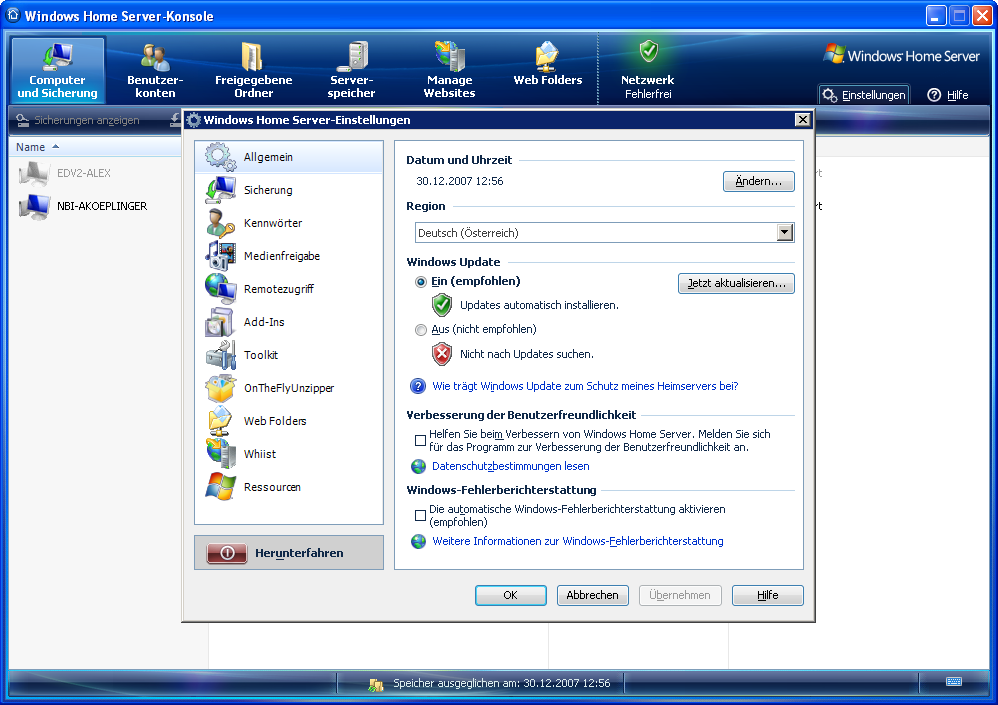The image size is (998, 705).
Task: Enable Benutzerfreundlichkeit improvement checkbox
Action: (420, 440)
